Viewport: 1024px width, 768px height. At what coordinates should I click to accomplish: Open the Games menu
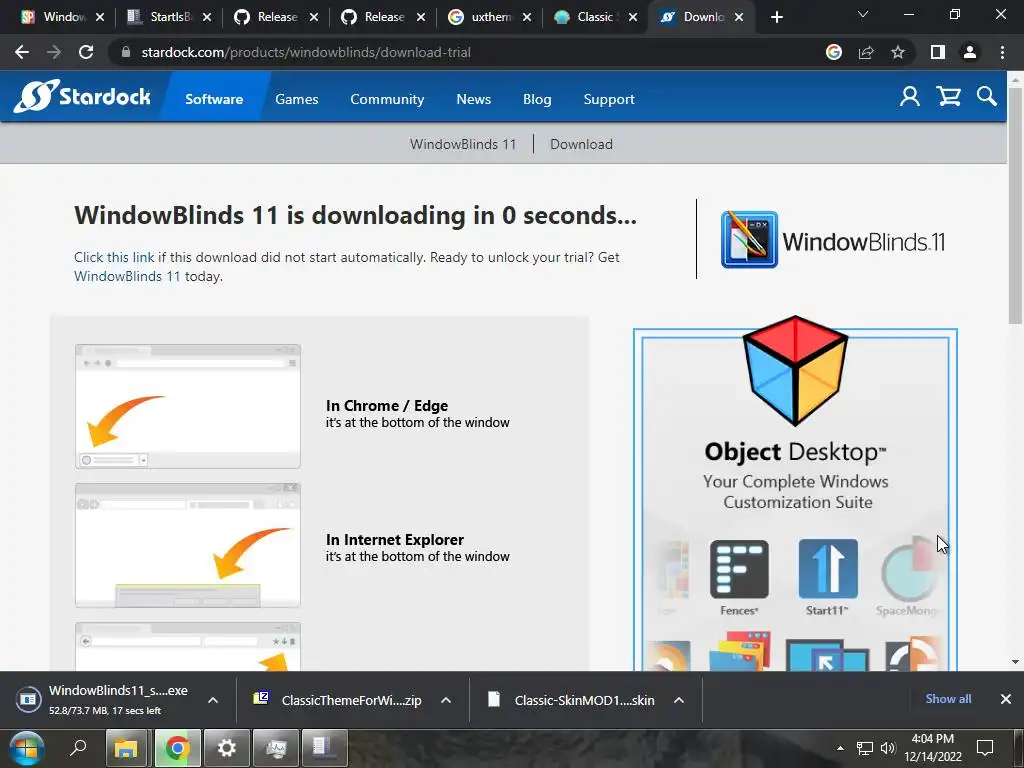point(296,99)
